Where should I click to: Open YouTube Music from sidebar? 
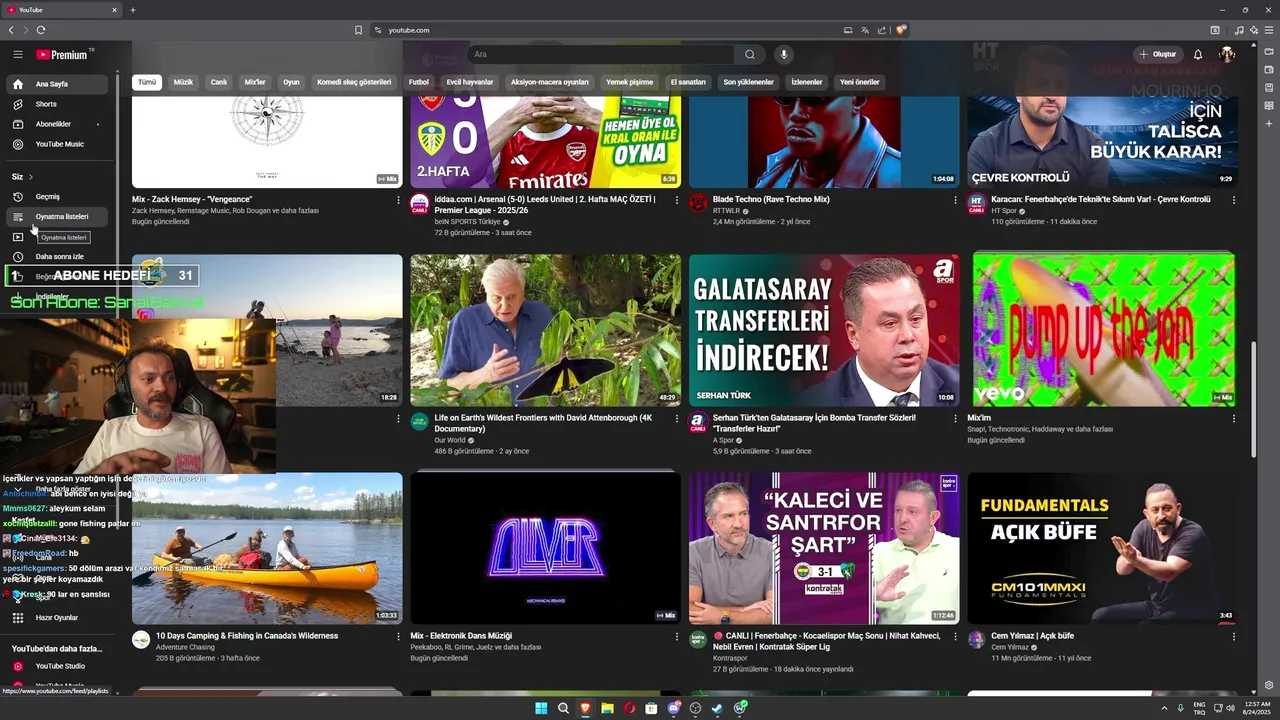56,144
